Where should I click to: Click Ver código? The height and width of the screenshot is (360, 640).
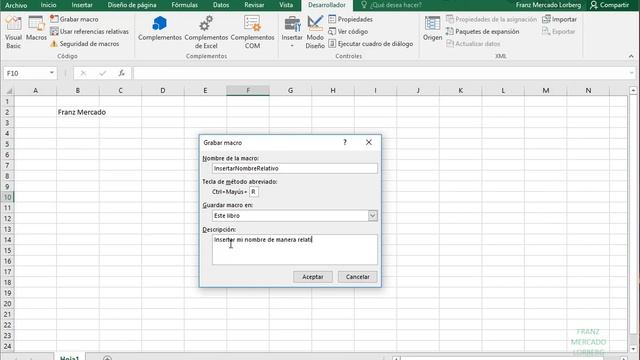(x=348, y=31)
